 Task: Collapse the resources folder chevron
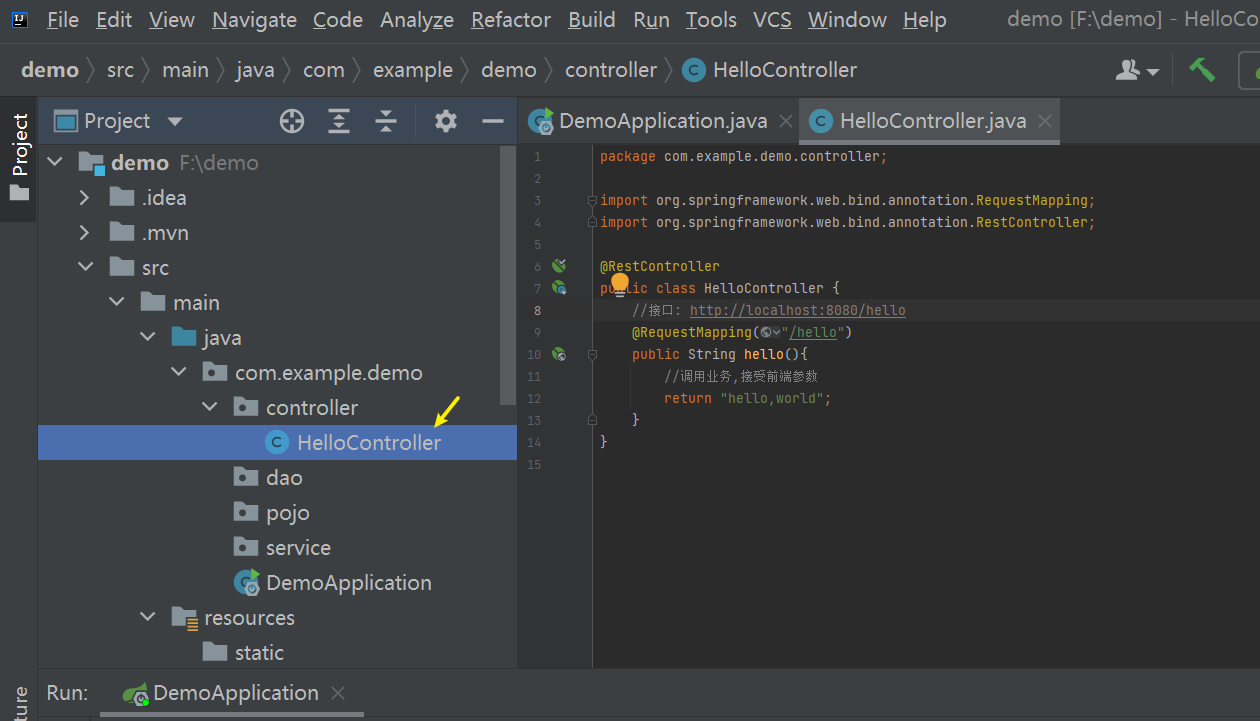point(148,617)
